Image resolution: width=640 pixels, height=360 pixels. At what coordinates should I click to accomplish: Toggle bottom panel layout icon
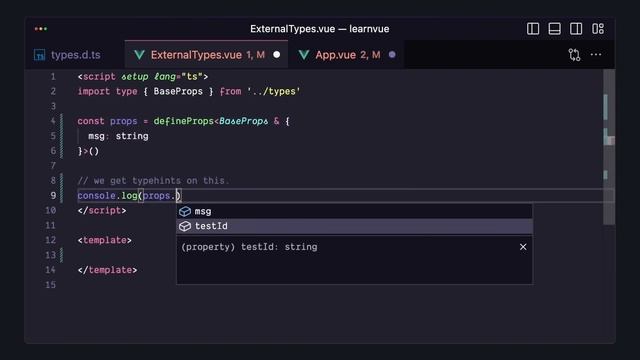554,29
